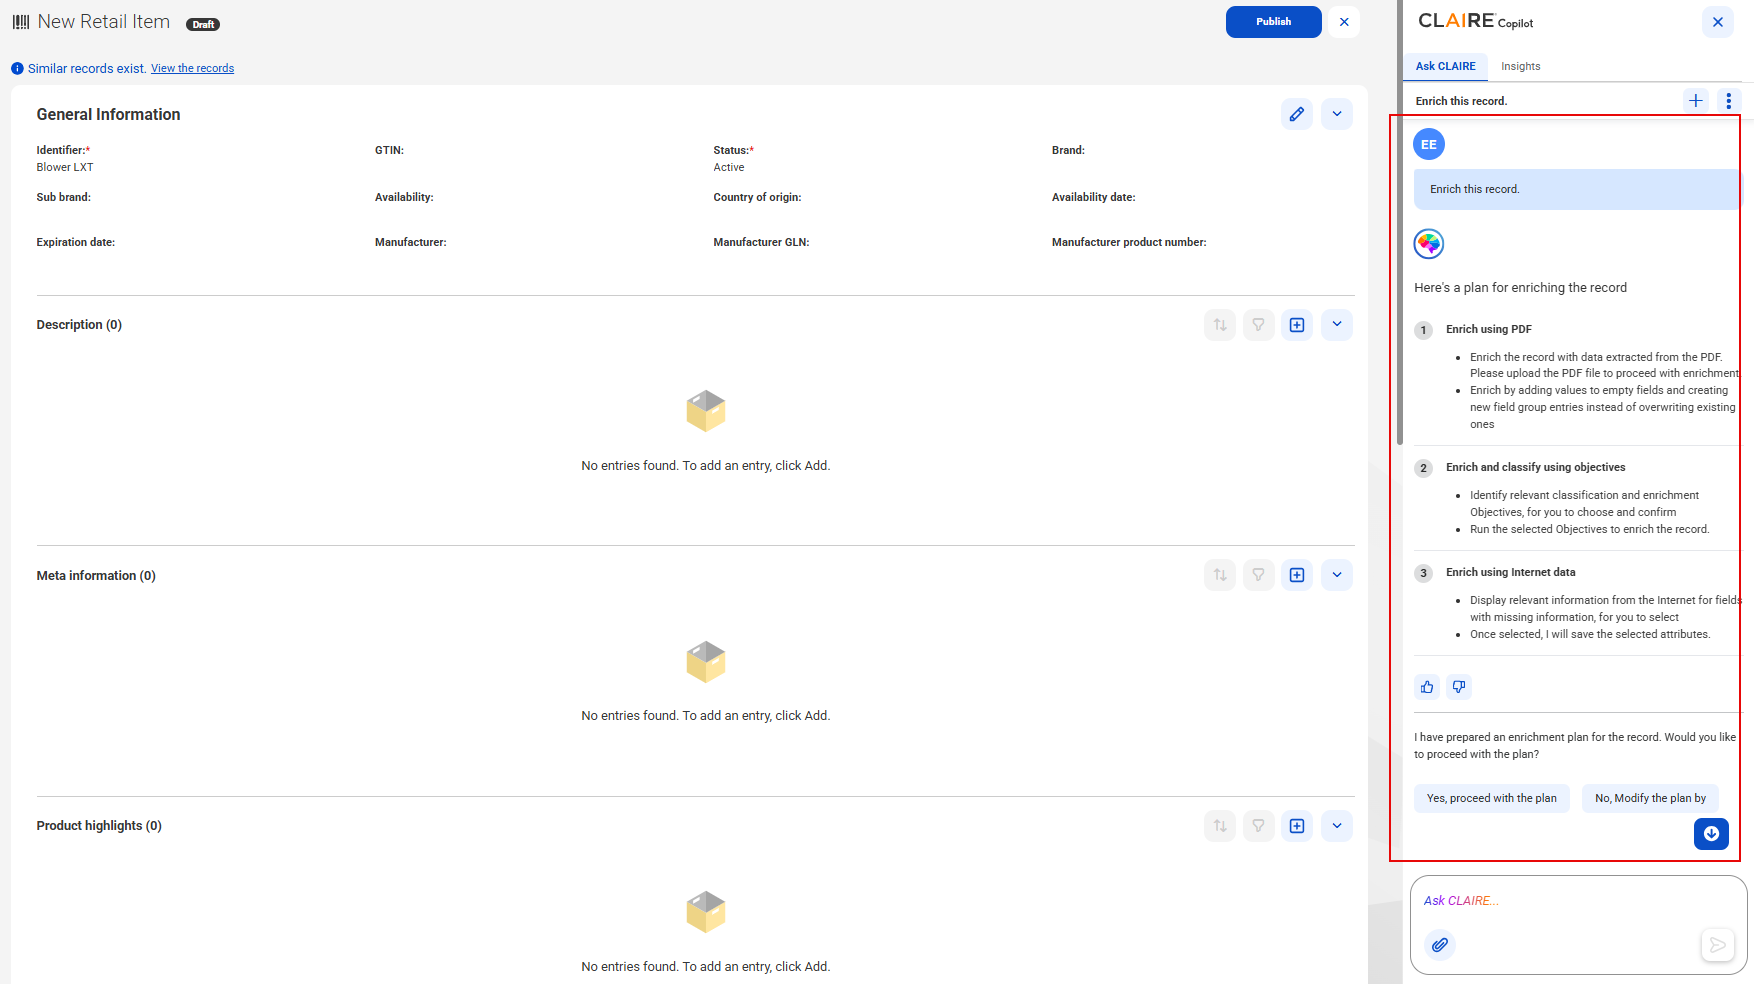Click the filter icon in Description section
This screenshot has height=984, width=1754.
pos(1259,325)
